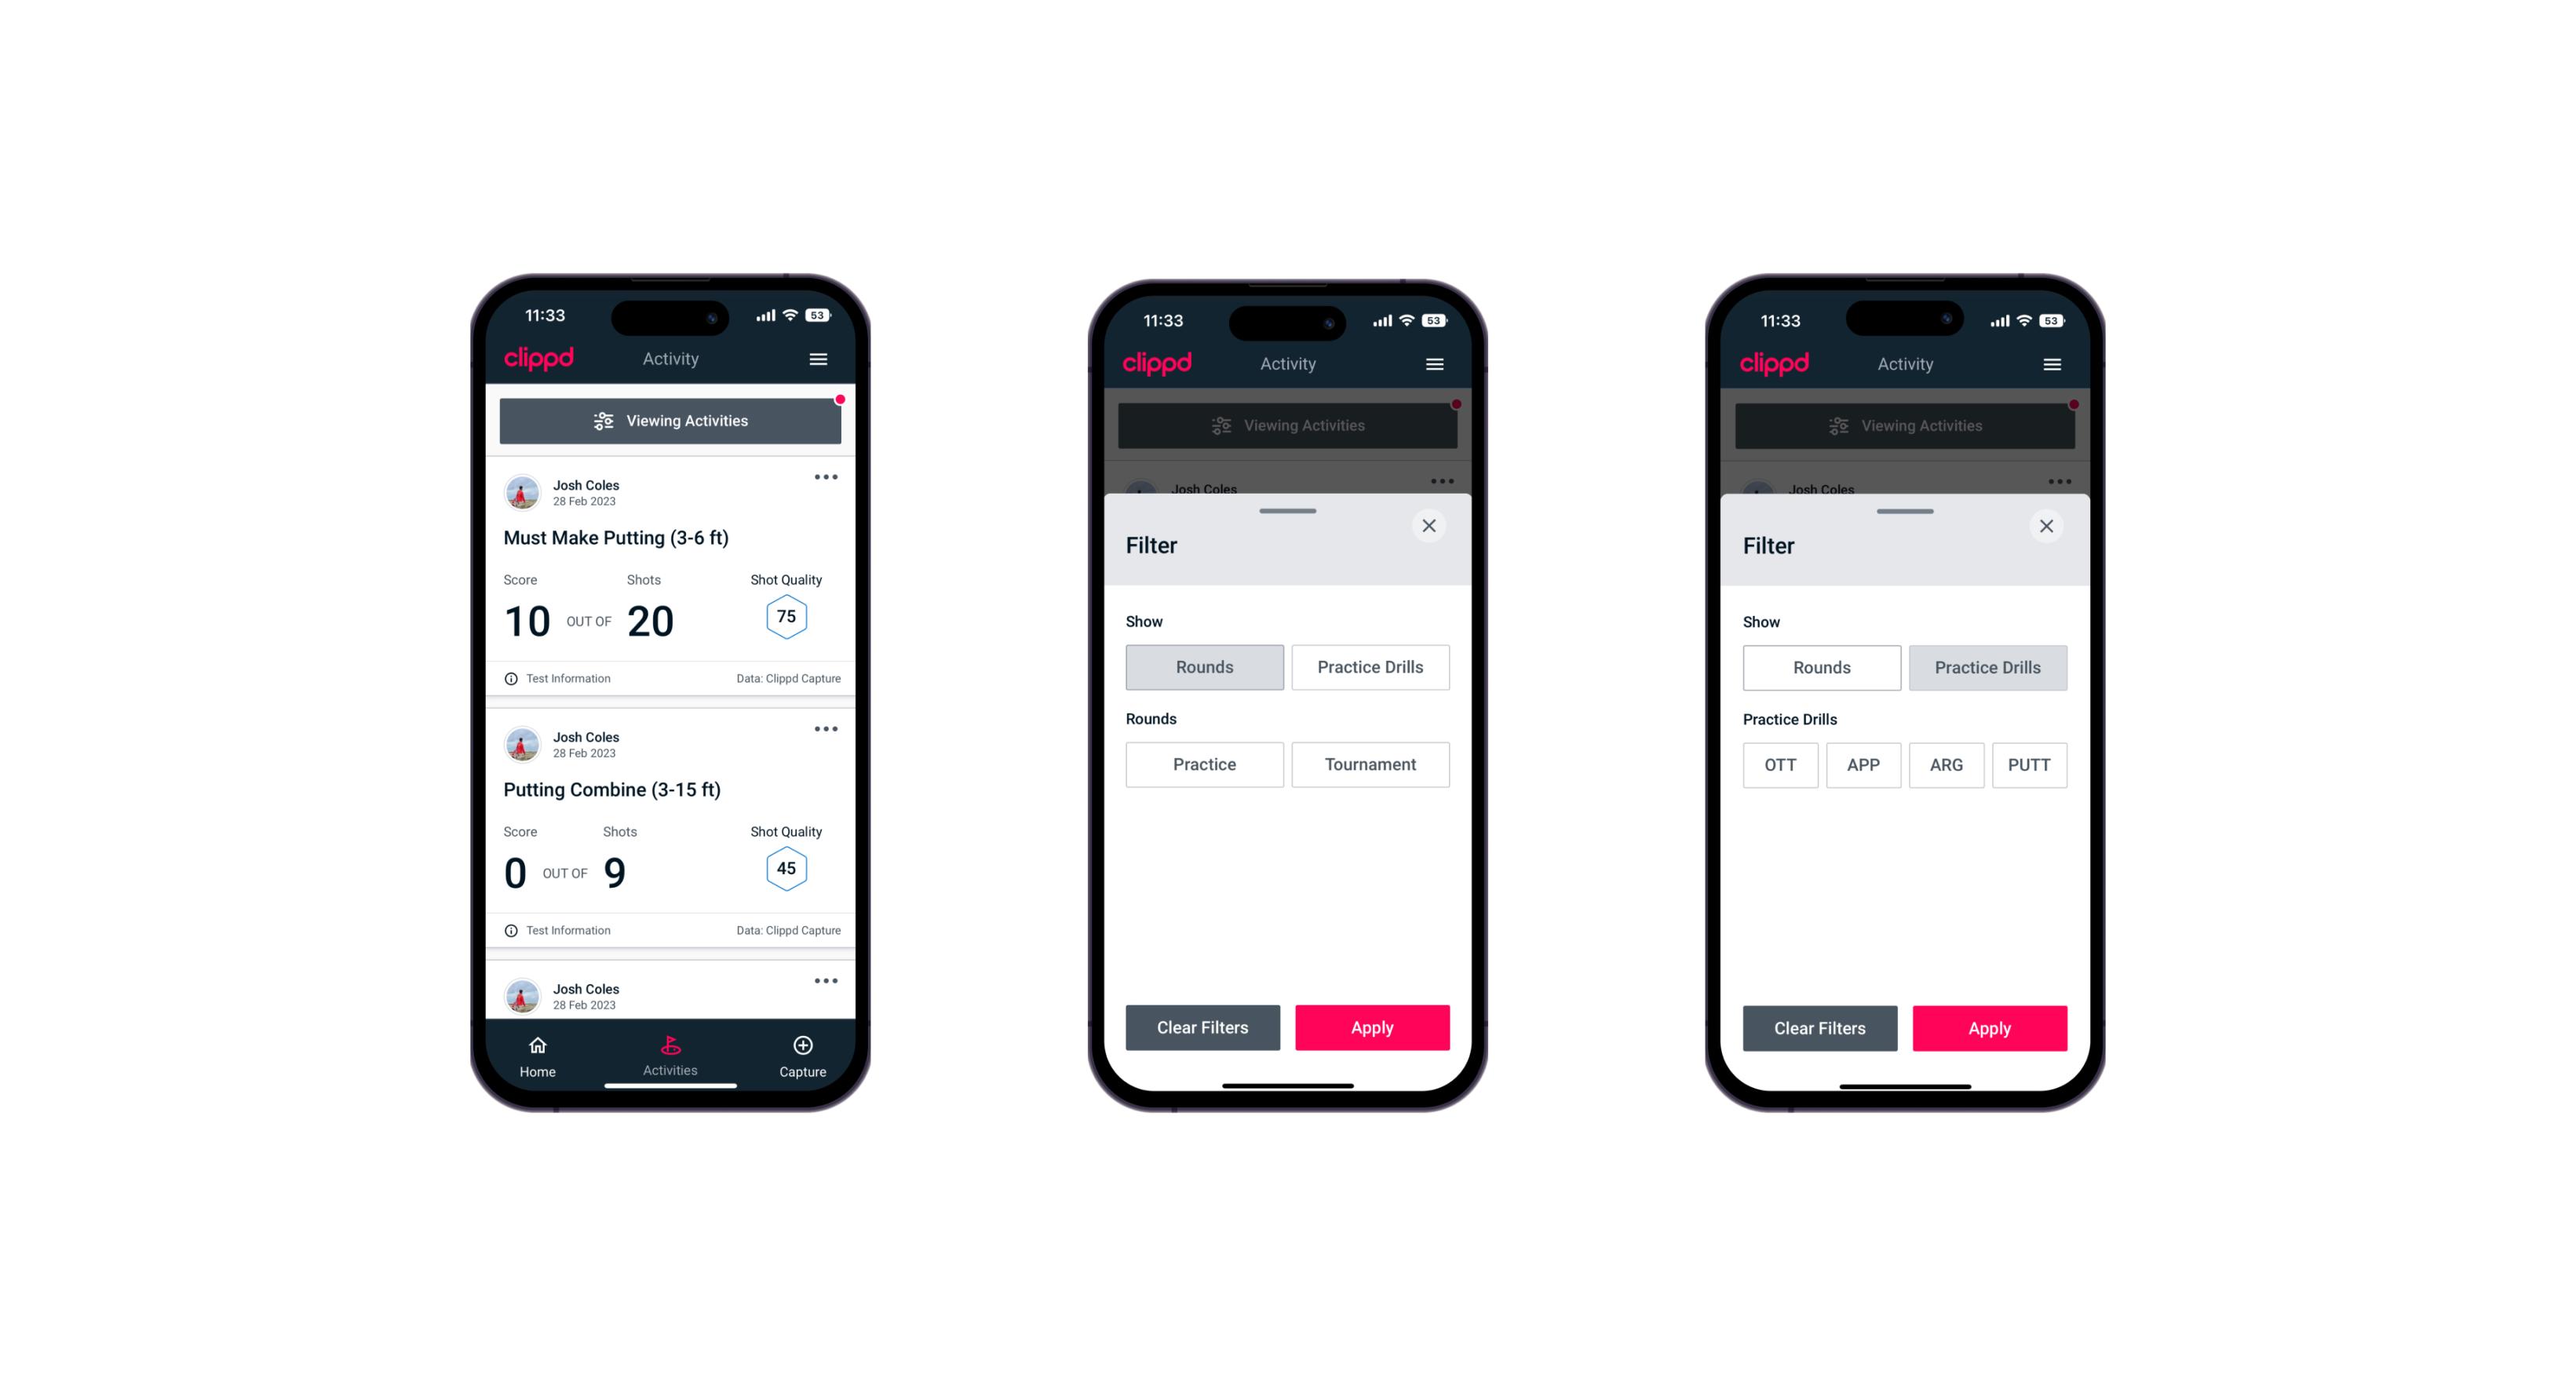
Task: Select the Tournament rounds filter
Action: point(1367,763)
